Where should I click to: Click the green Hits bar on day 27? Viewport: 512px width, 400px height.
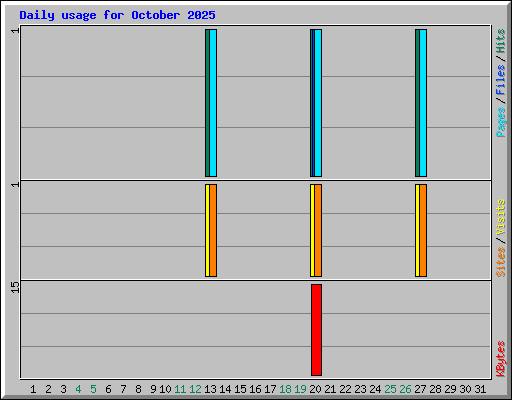[x=417, y=103]
